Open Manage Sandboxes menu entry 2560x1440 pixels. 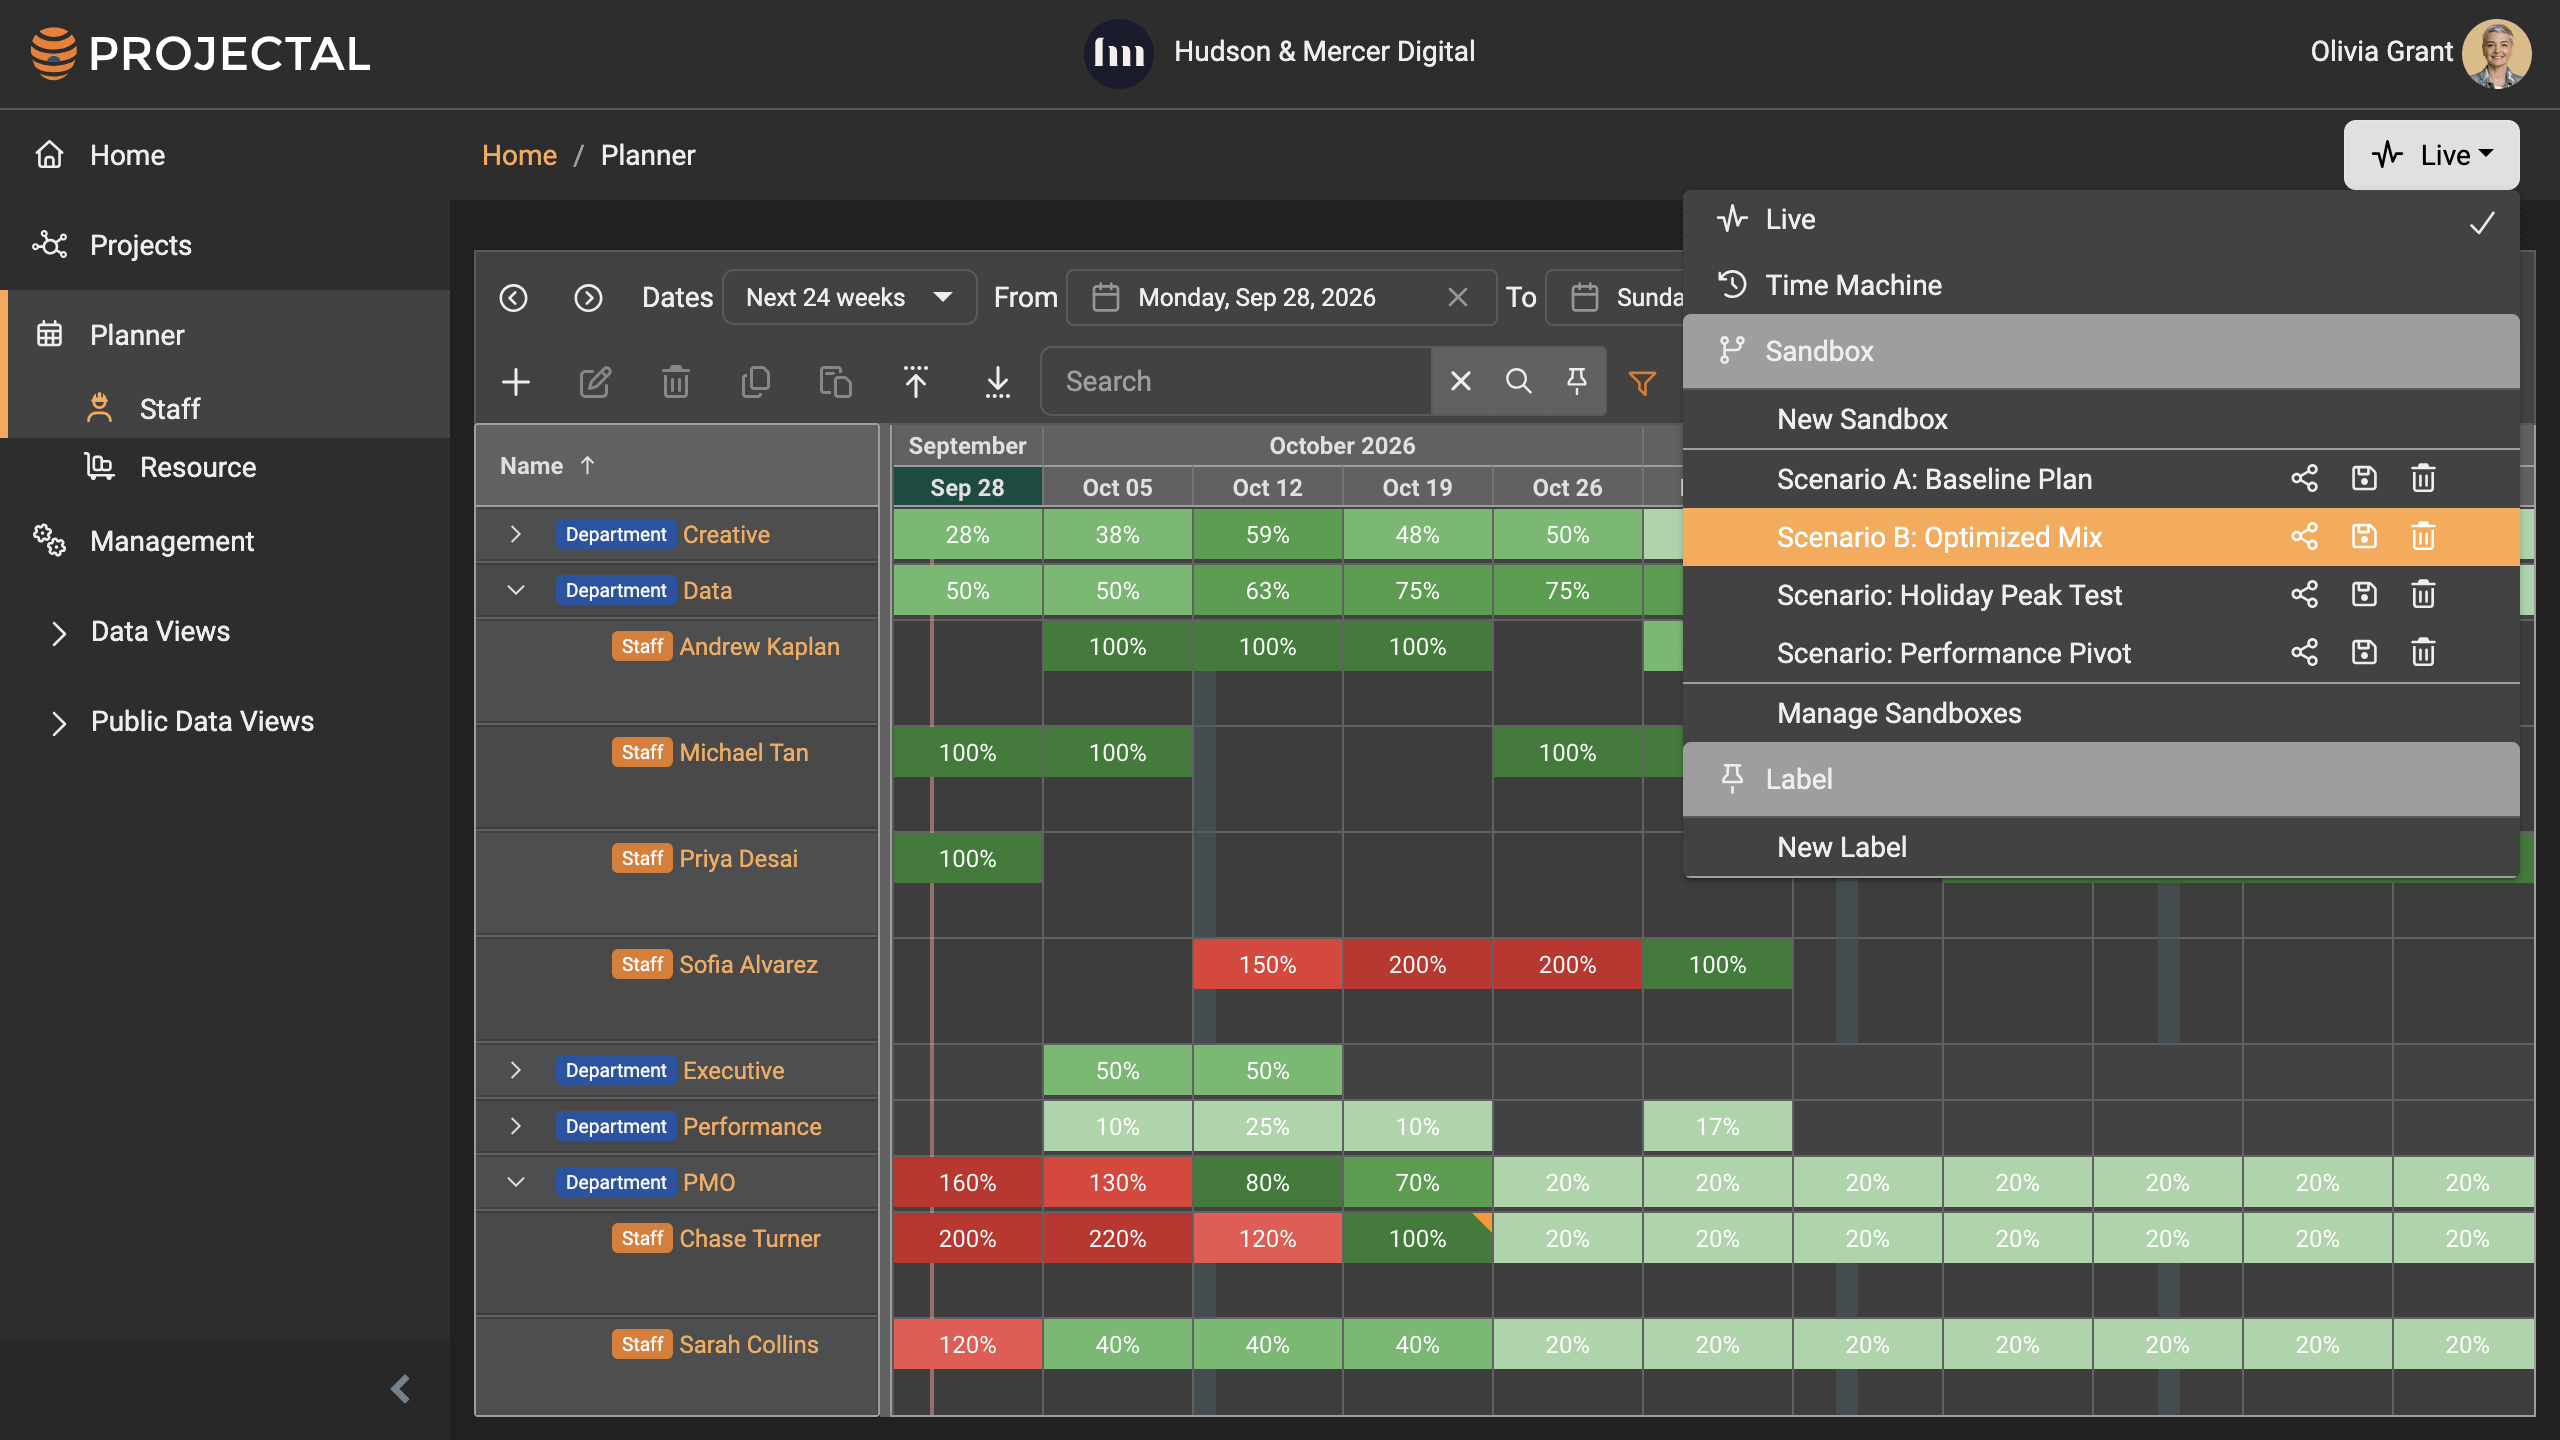(x=2101, y=714)
